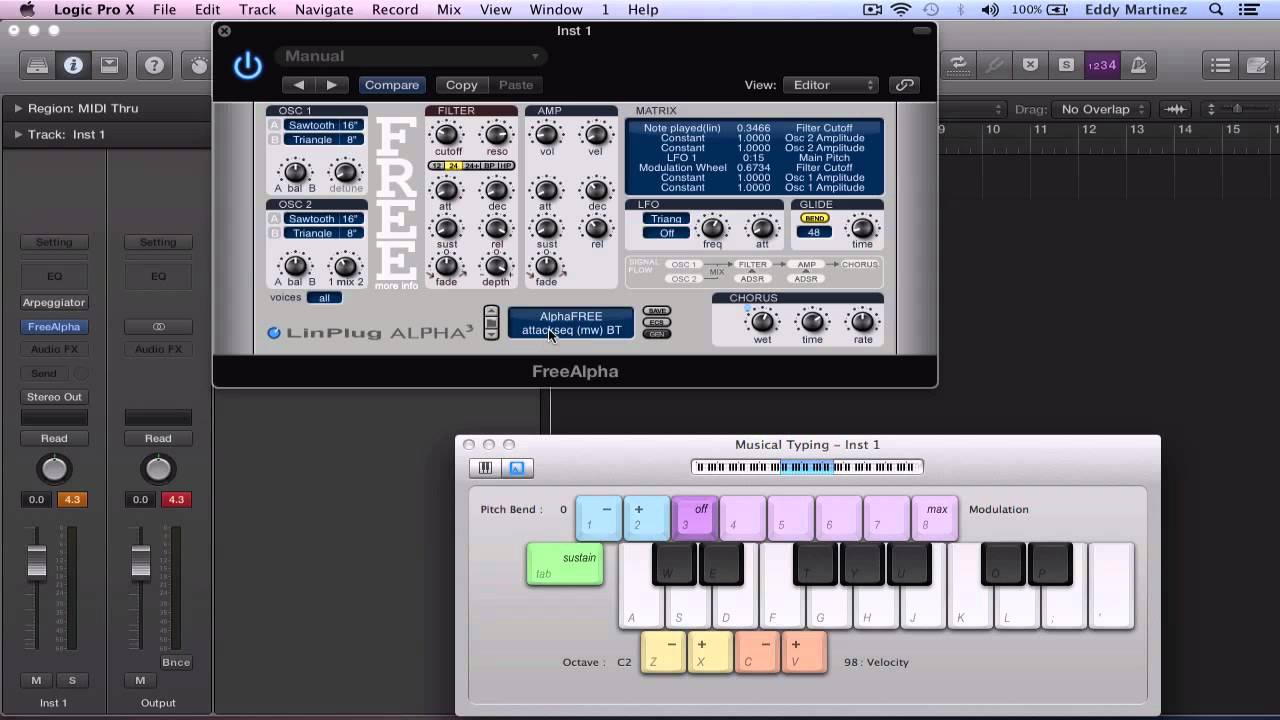Image resolution: width=1280 pixels, height=720 pixels.
Task: Open the Manual preset dropdown
Action: 411,56
